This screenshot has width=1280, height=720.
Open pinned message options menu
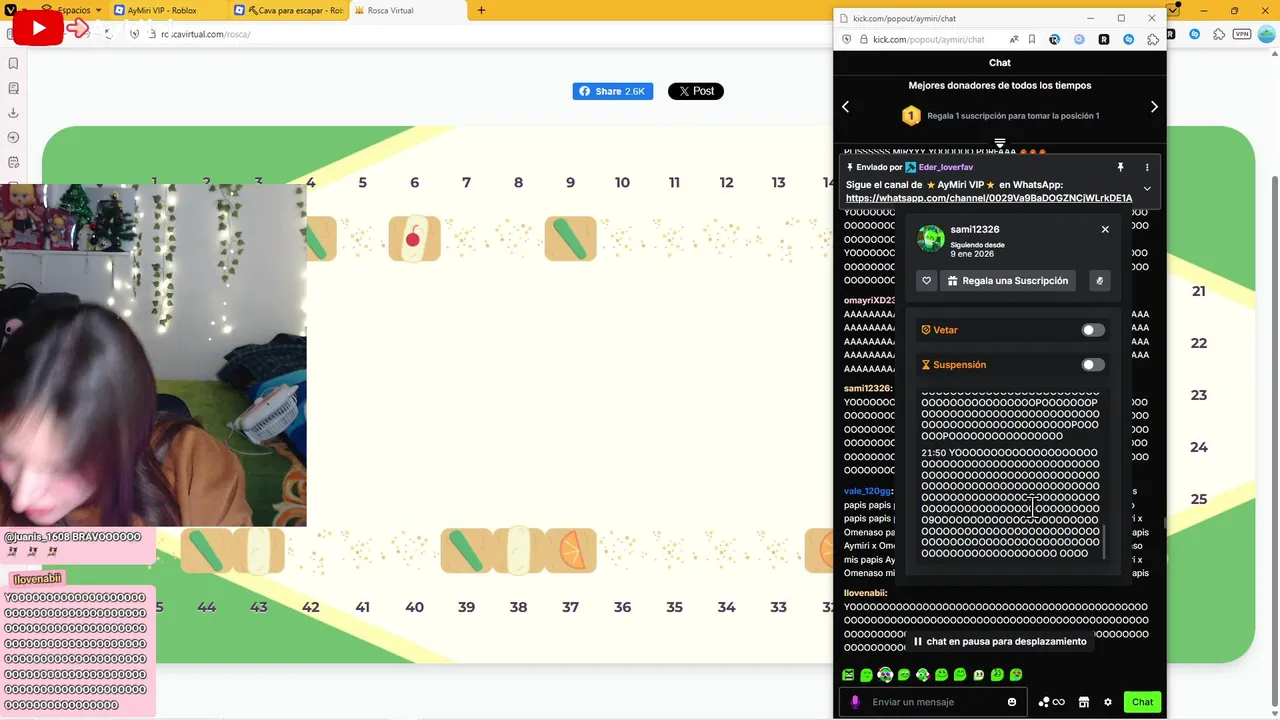pyautogui.click(x=1147, y=167)
